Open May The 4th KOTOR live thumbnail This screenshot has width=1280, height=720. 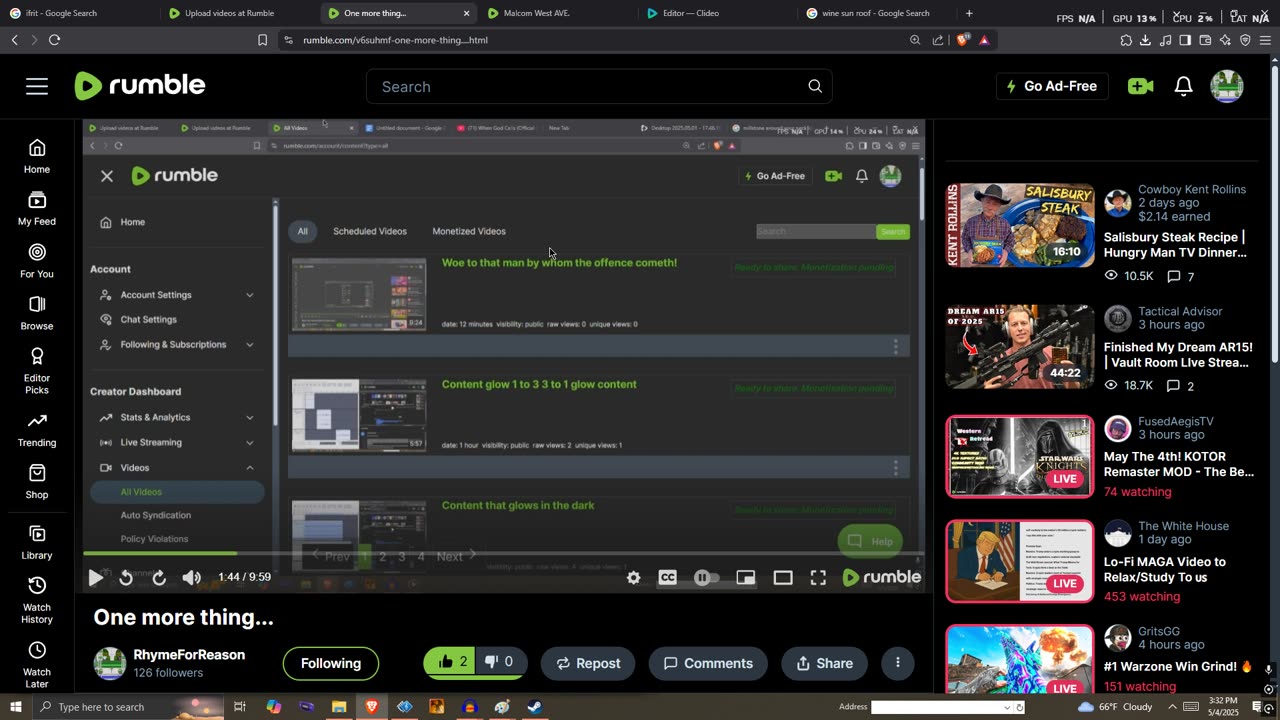click(1020, 457)
